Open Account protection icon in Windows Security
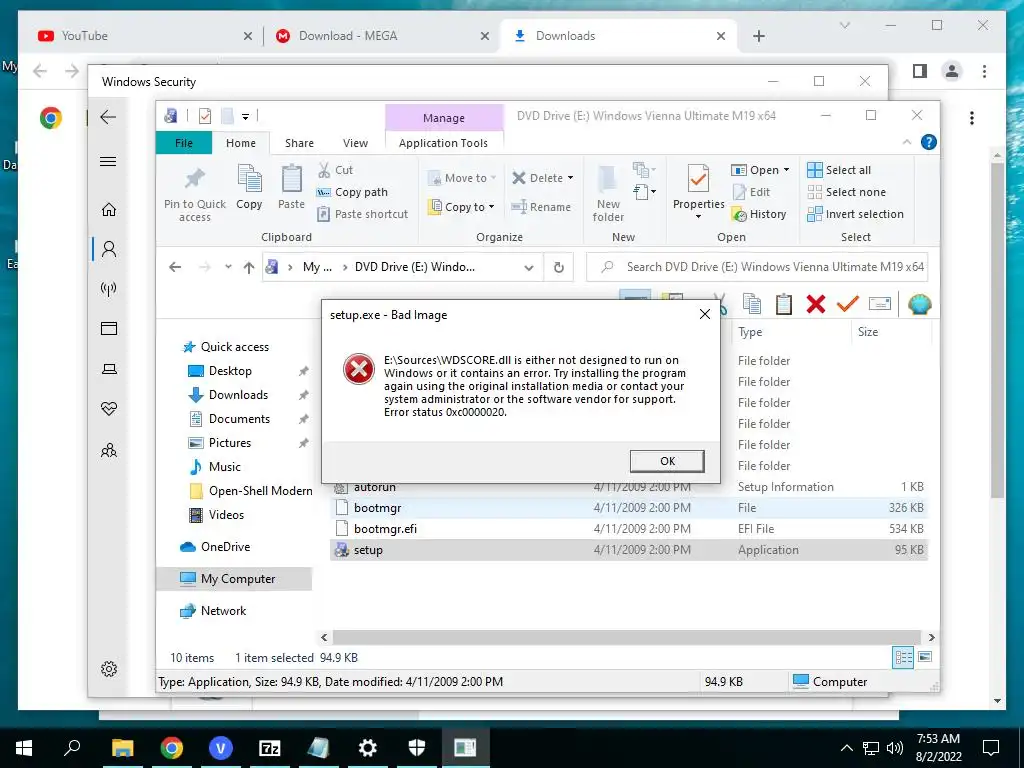This screenshot has height=768, width=1024. click(x=109, y=249)
